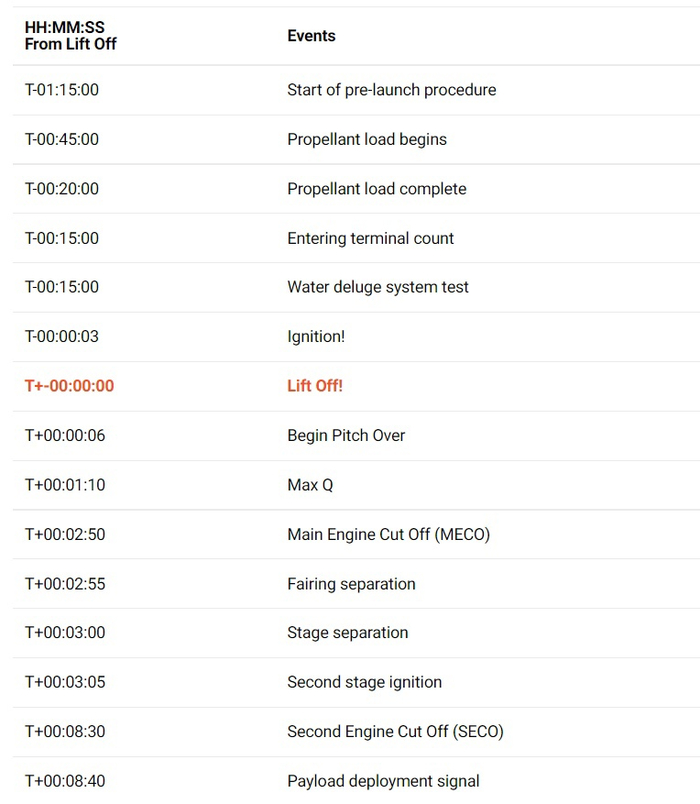Select the "Propellant load begins" event
Screen dimensions: 700x804
click(366, 139)
